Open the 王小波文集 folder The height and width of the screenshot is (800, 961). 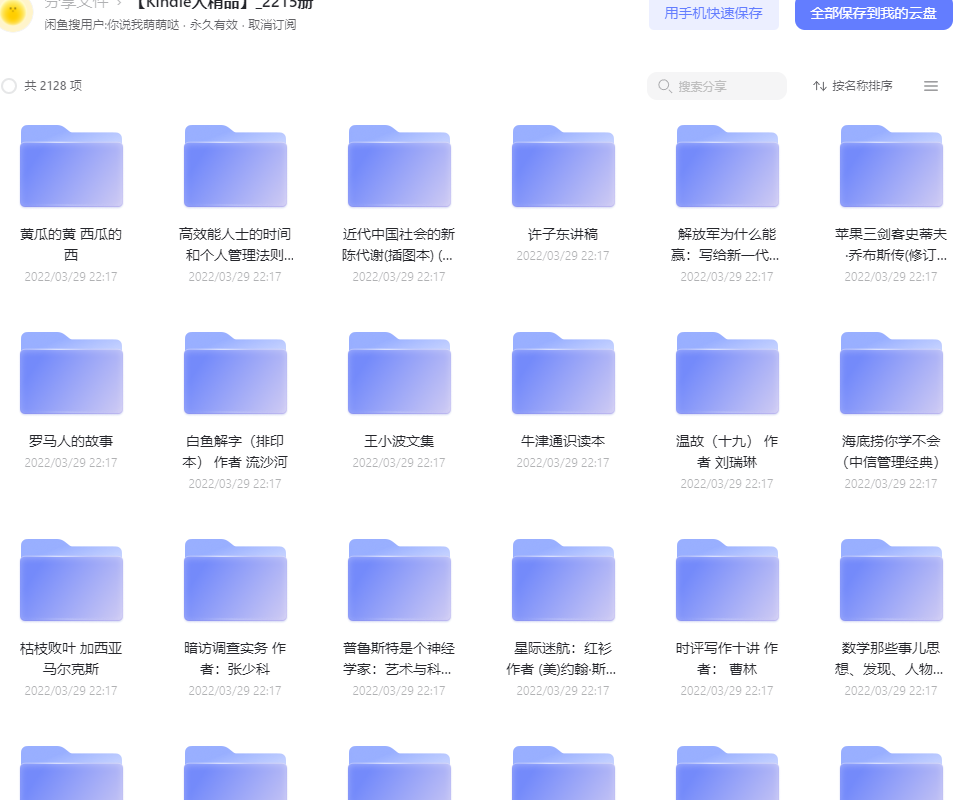400,373
